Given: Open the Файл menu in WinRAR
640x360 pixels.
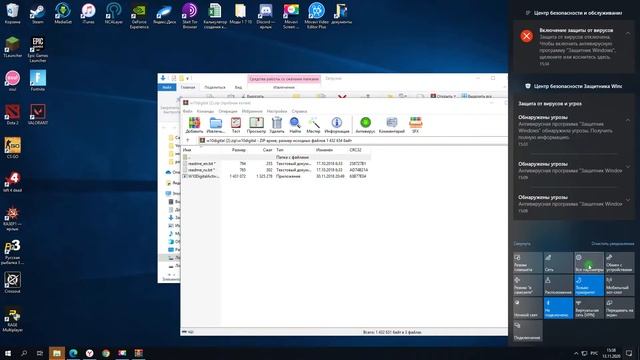Looking at the screenshot, I should 187,111.
